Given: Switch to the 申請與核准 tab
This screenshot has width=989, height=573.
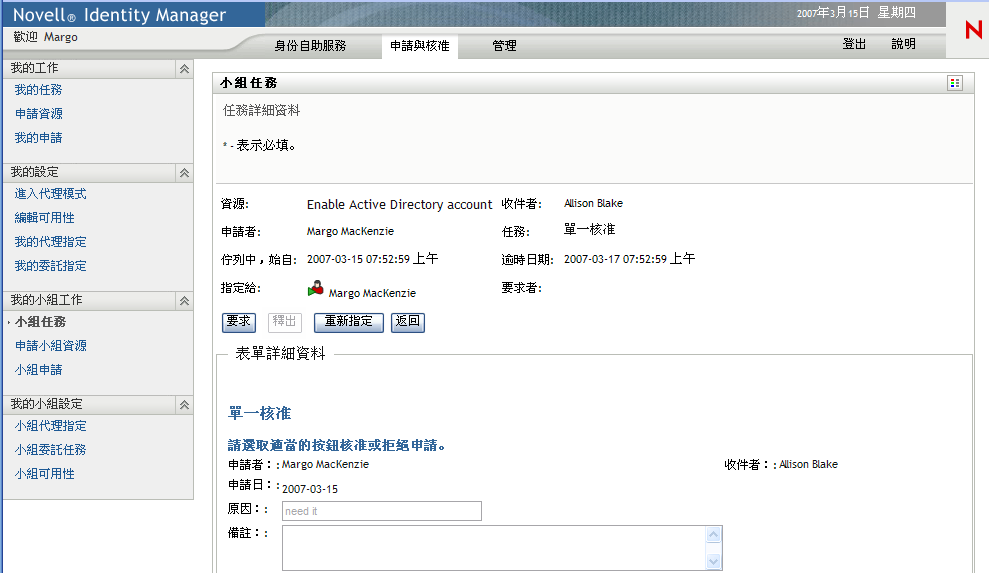Looking at the screenshot, I should point(419,45).
